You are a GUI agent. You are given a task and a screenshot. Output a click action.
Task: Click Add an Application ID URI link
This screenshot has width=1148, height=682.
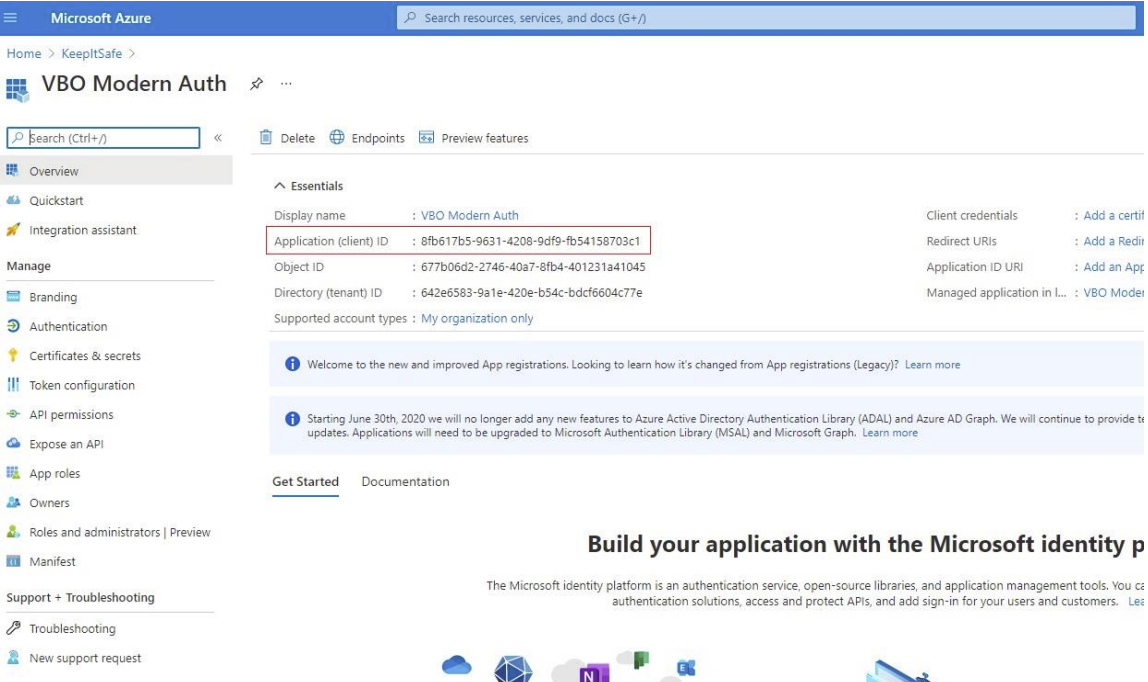[1113, 266]
